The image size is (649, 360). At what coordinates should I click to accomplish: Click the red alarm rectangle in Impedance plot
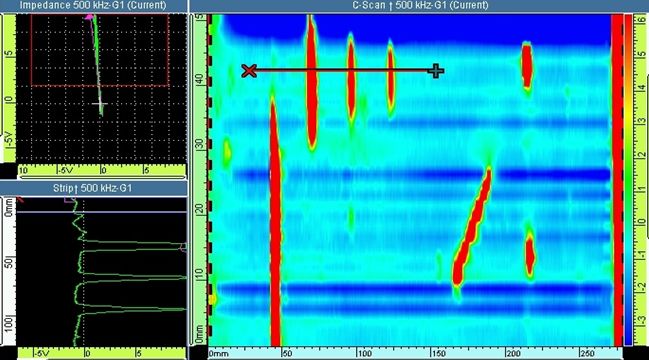pyautogui.click(x=100, y=50)
